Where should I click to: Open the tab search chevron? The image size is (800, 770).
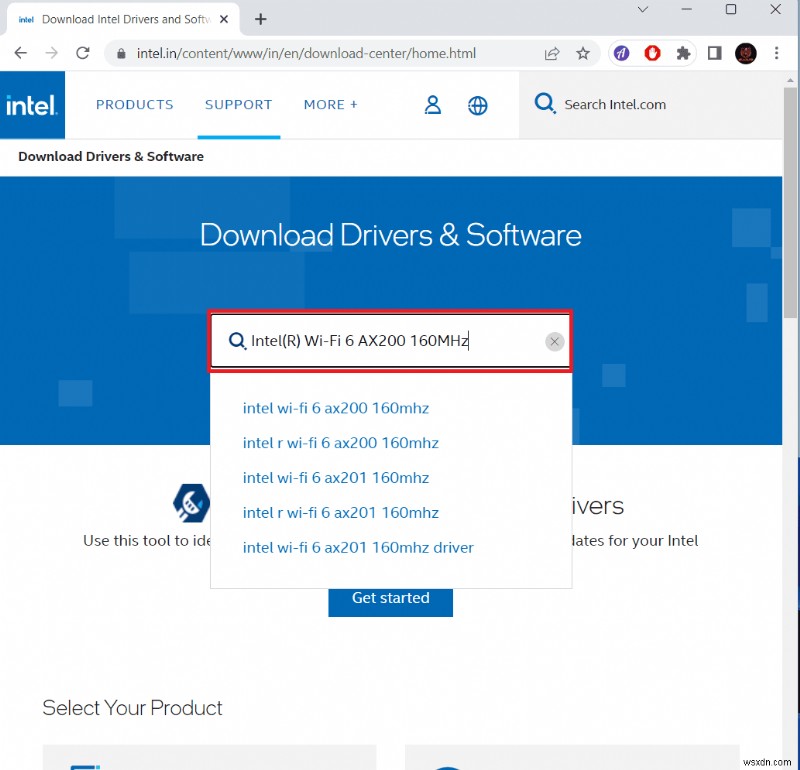click(x=643, y=9)
